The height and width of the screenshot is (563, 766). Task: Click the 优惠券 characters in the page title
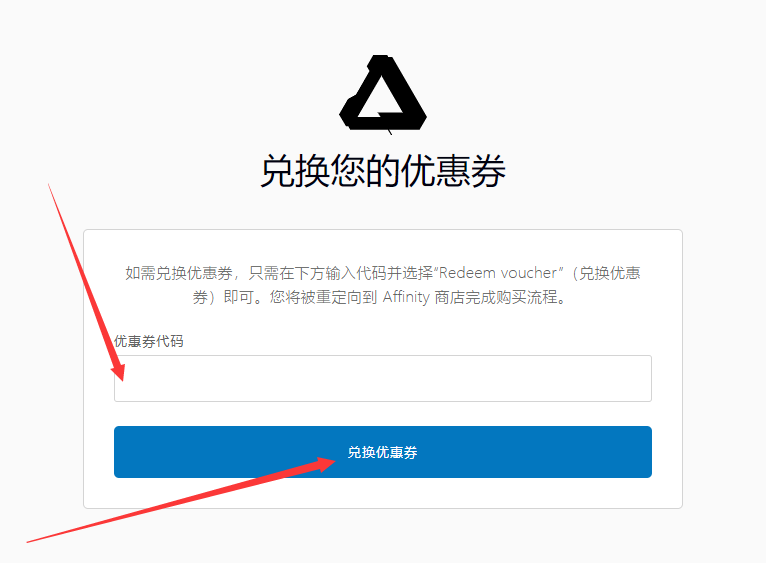(453, 171)
